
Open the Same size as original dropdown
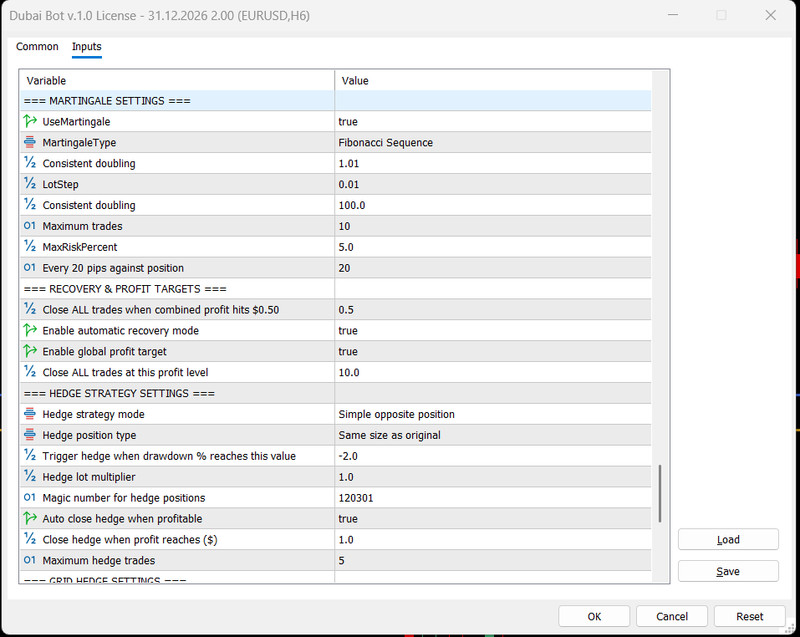pos(493,435)
